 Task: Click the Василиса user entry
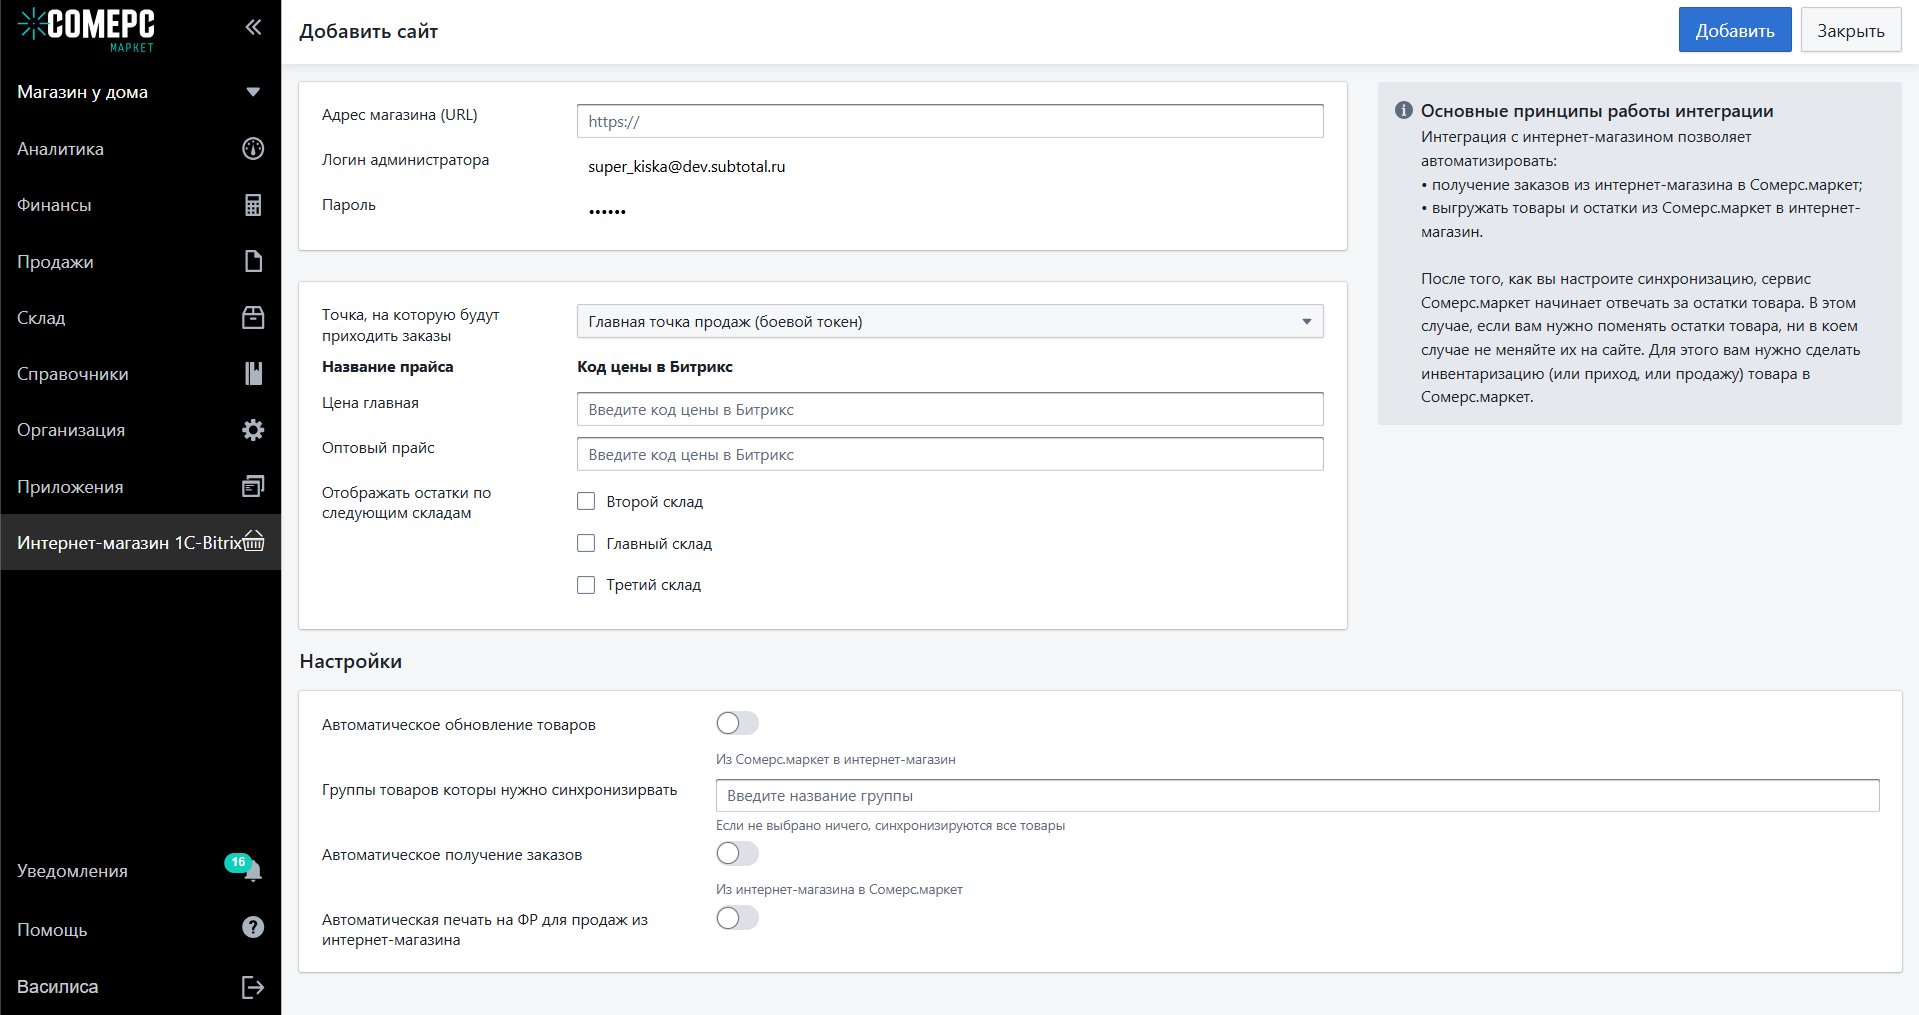pyautogui.click(x=140, y=987)
